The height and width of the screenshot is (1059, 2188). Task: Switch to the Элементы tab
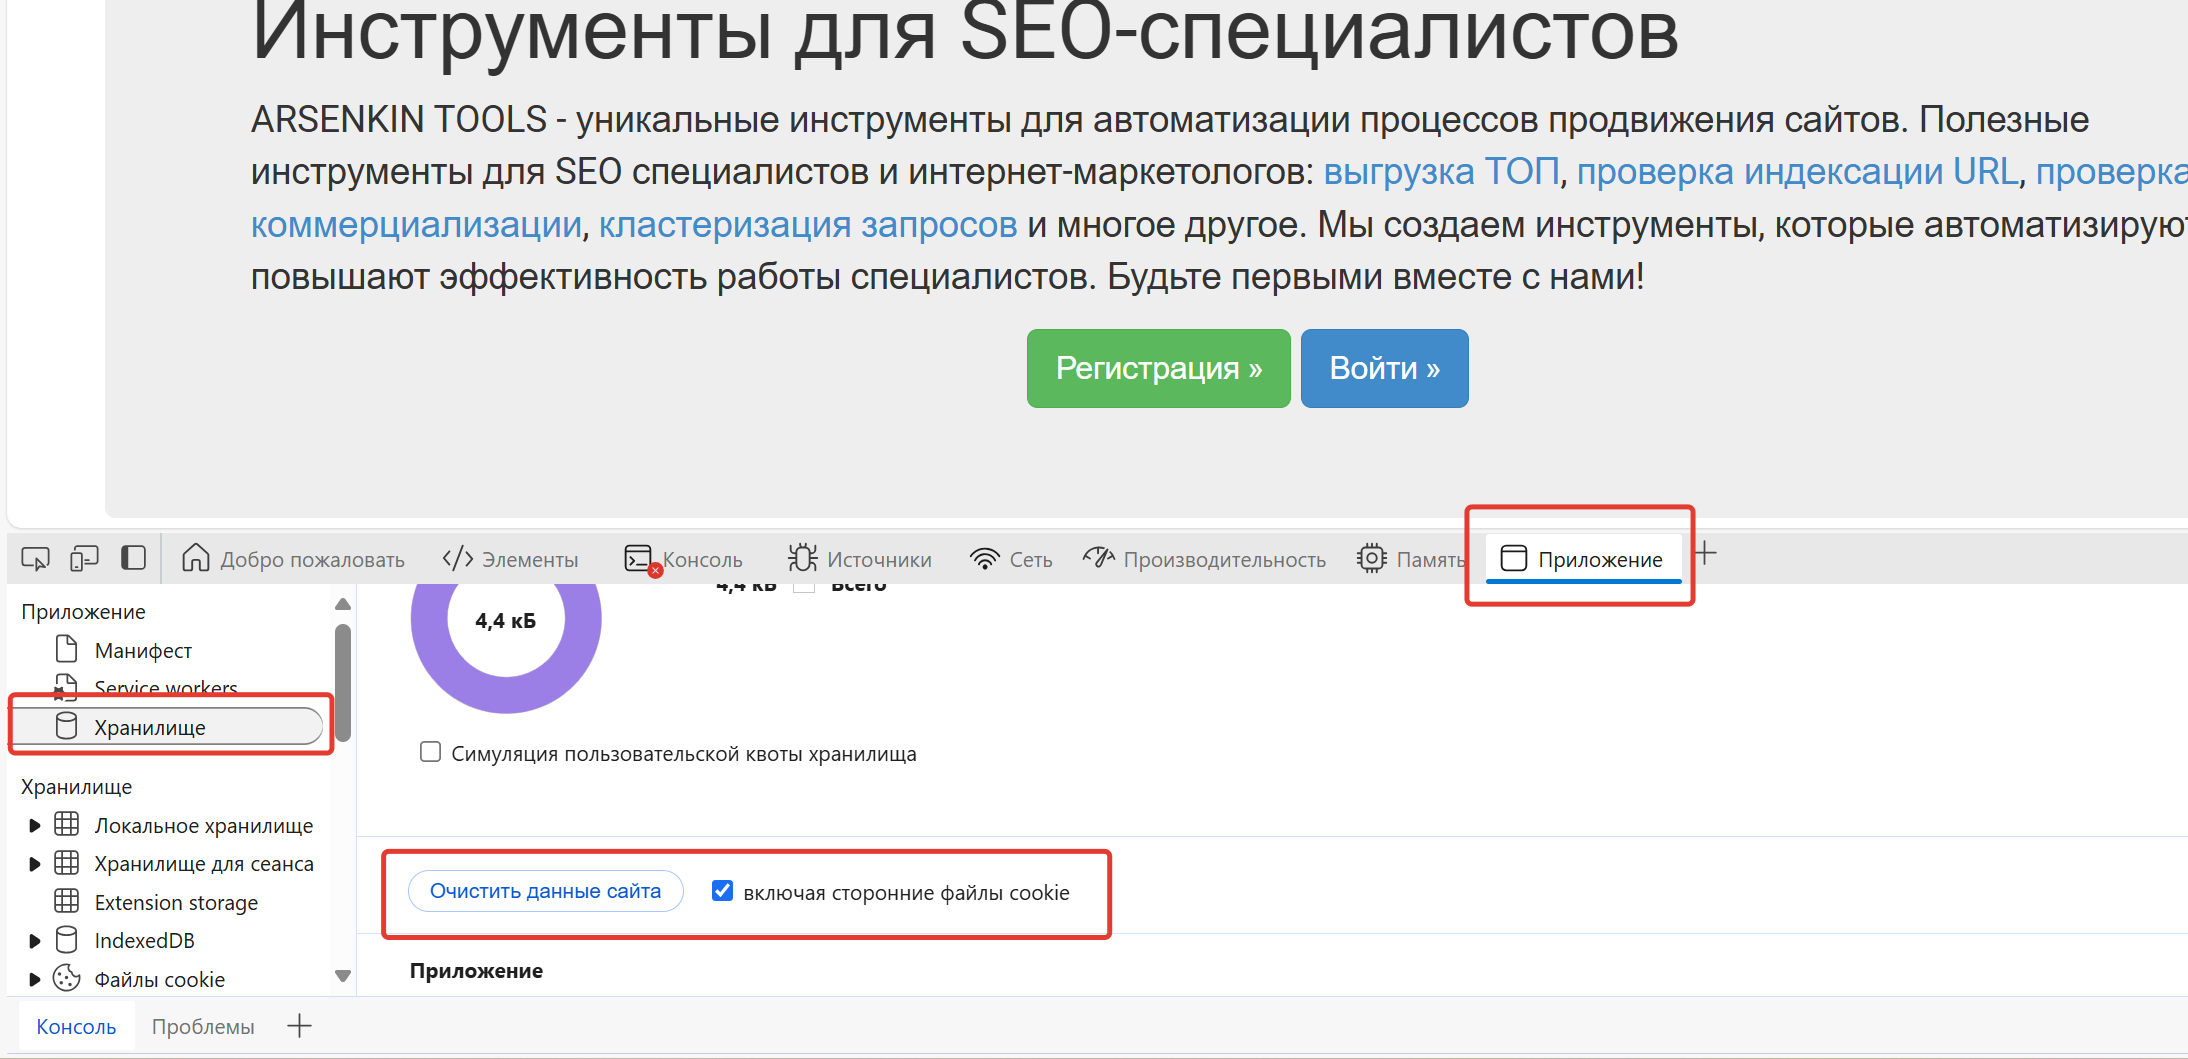coord(510,559)
